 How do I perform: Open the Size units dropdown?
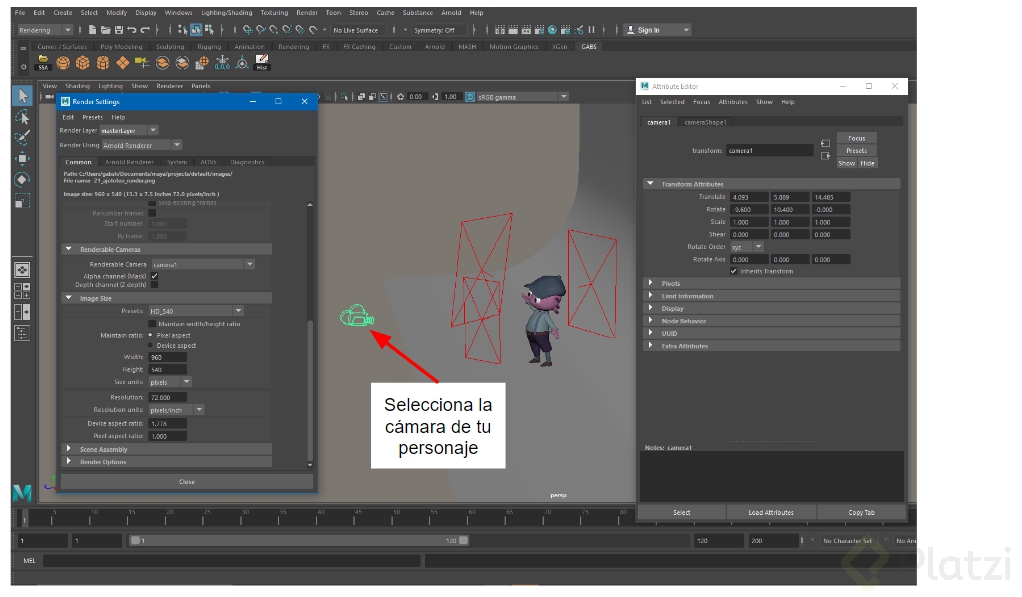pos(170,383)
